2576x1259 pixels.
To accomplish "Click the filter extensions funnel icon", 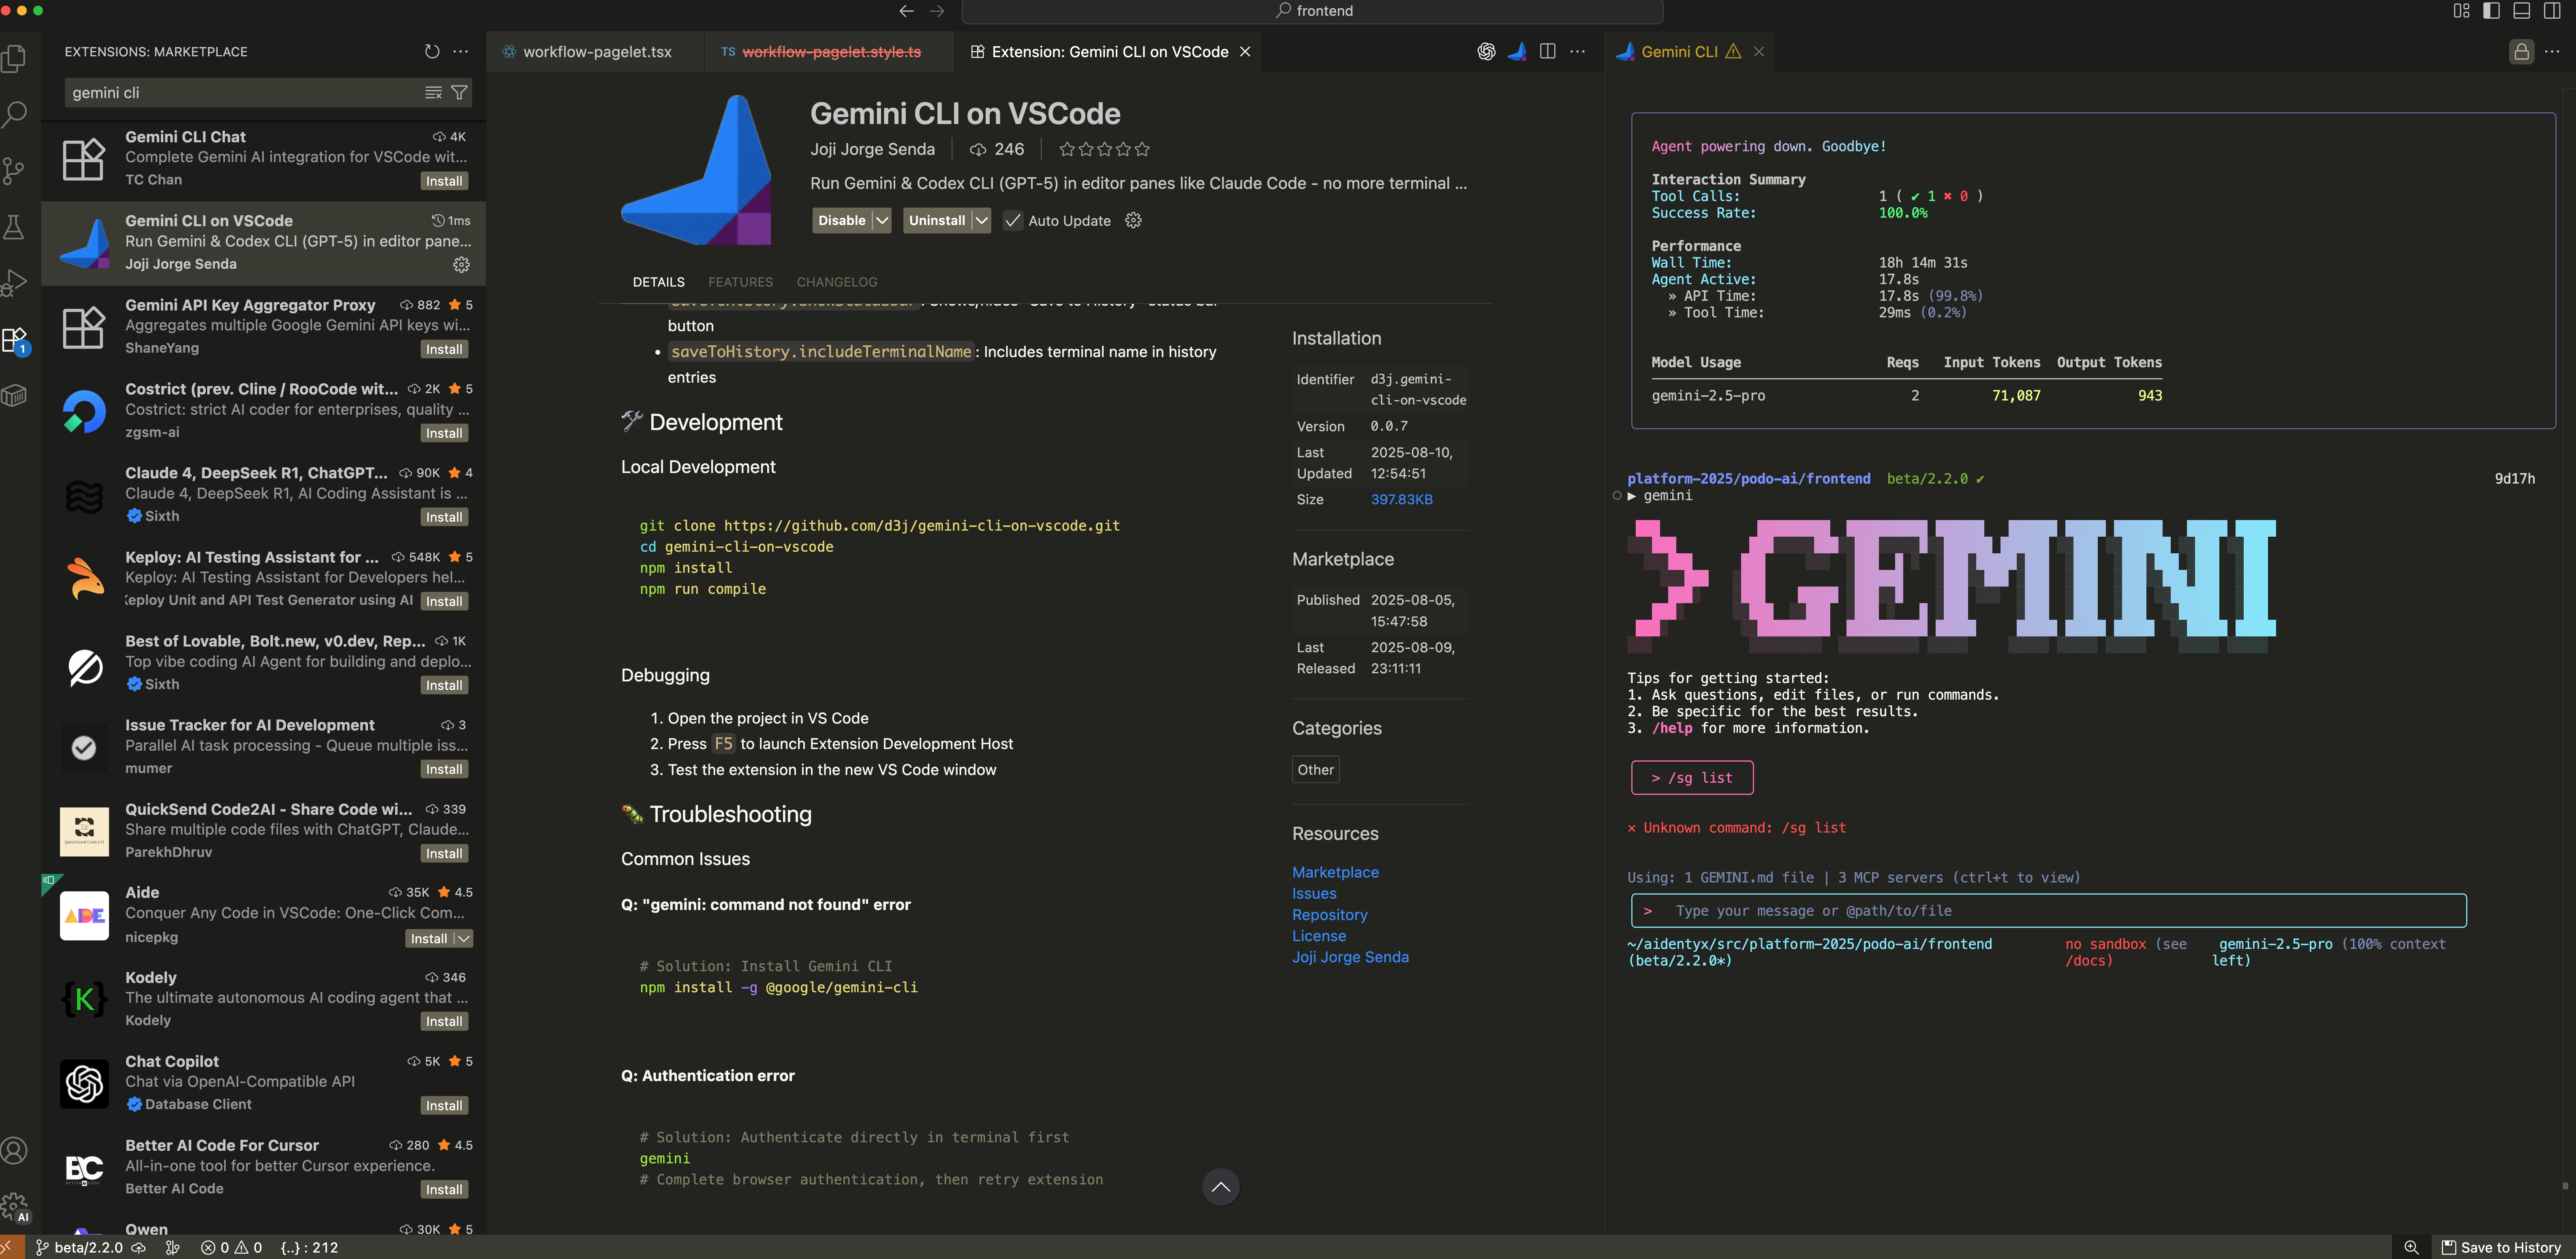I will [459, 92].
